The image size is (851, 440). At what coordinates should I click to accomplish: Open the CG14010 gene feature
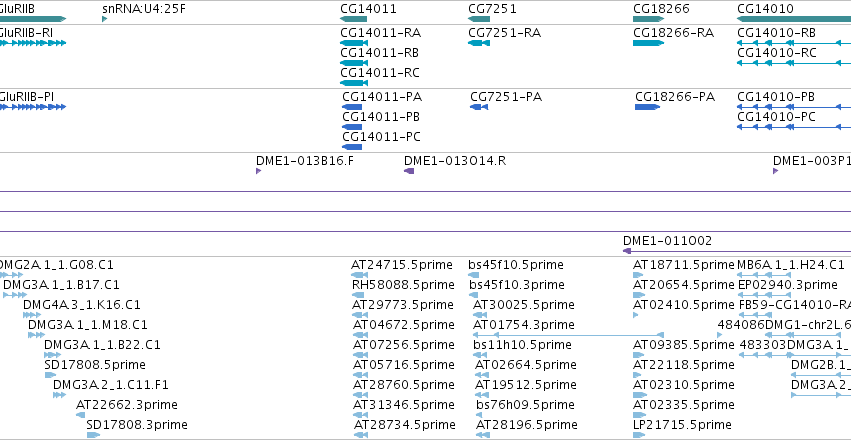(x=793, y=19)
